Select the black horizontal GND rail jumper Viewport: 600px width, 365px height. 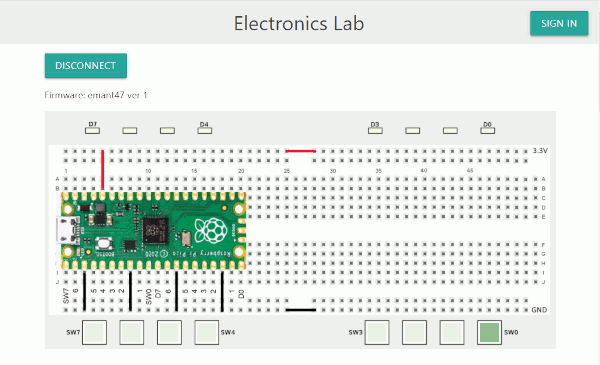301,310
